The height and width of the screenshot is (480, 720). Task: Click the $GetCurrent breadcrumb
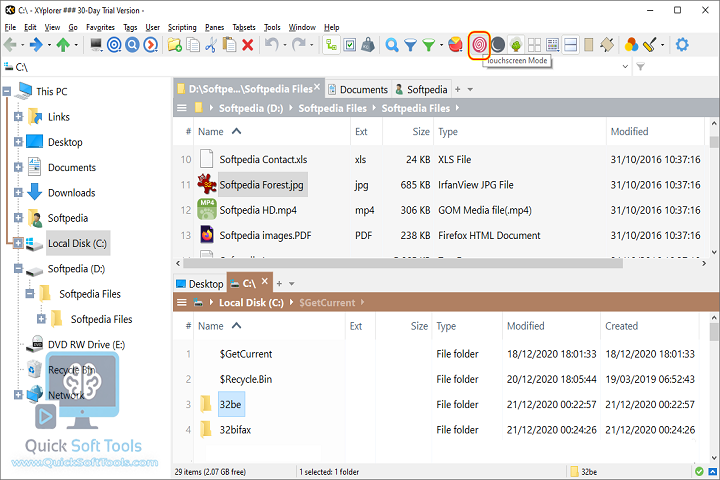coord(327,303)
